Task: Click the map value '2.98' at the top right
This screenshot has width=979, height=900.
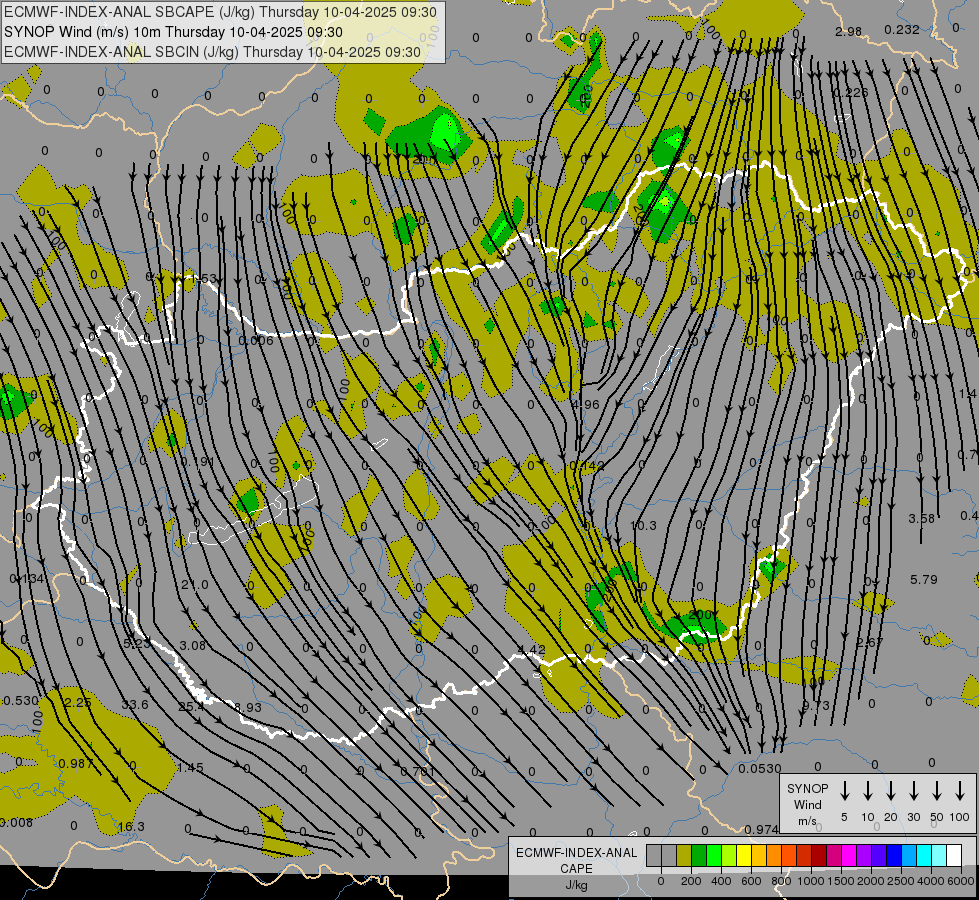Action: tap(849, 31)
